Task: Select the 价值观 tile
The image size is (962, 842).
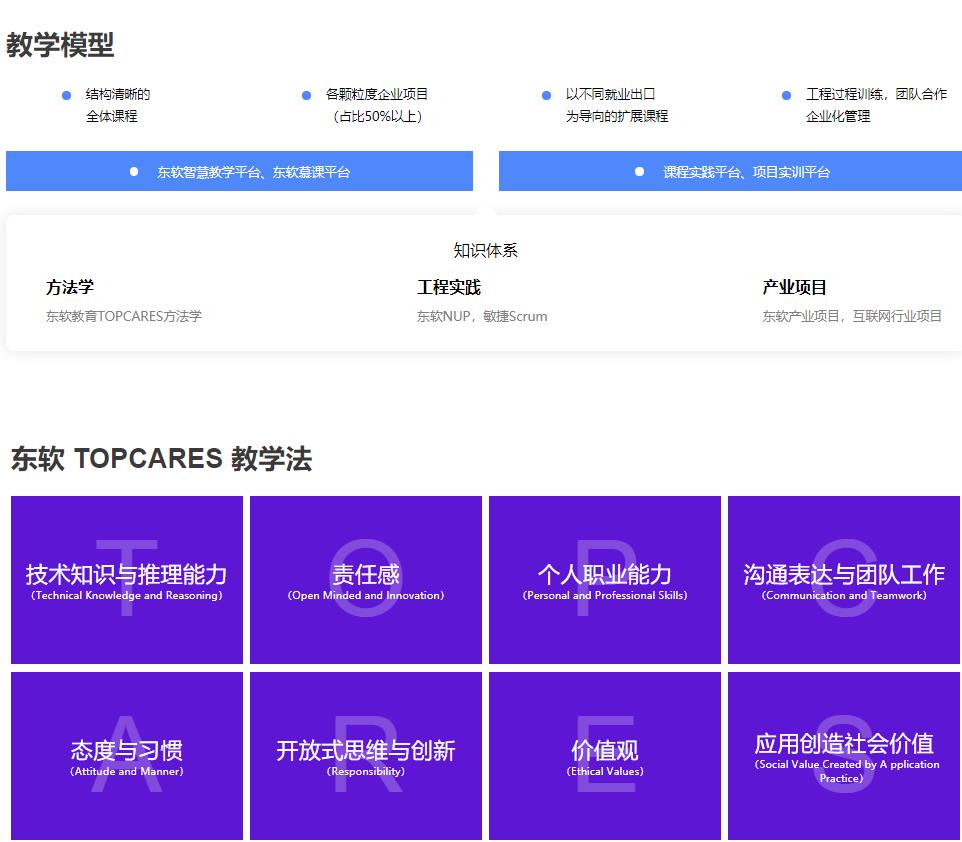Action: [x=604, y=755]
